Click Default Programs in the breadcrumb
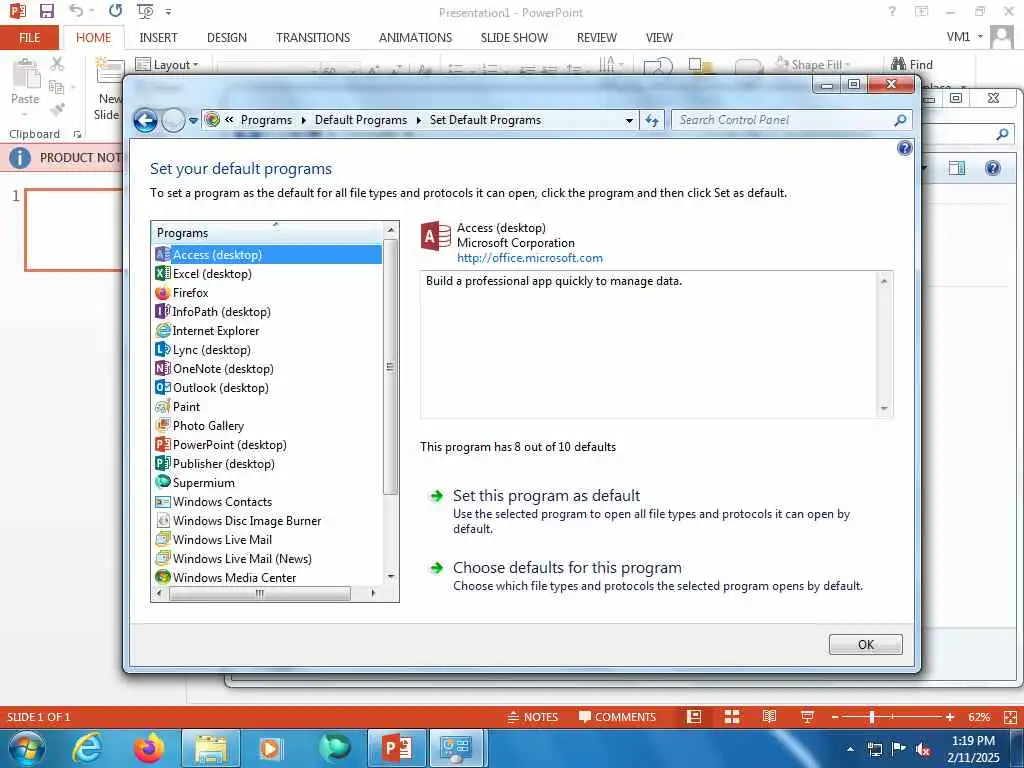1024x768 pixels. [360, 120]
